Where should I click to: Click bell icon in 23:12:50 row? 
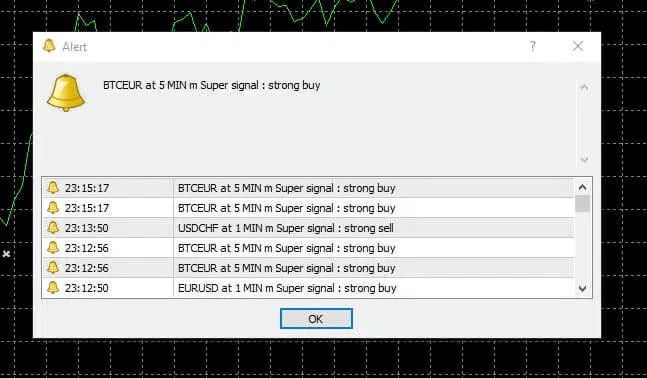click(53, 287)
